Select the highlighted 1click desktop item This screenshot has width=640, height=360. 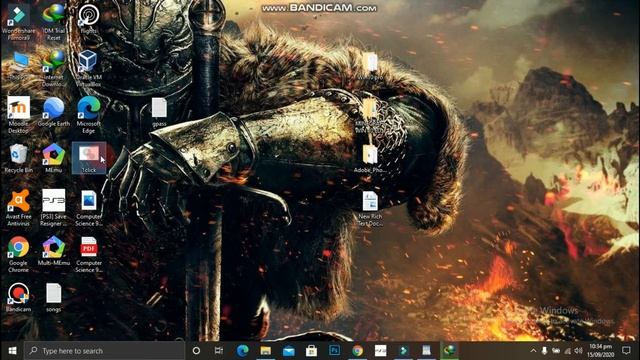click(x=89, y=158)
